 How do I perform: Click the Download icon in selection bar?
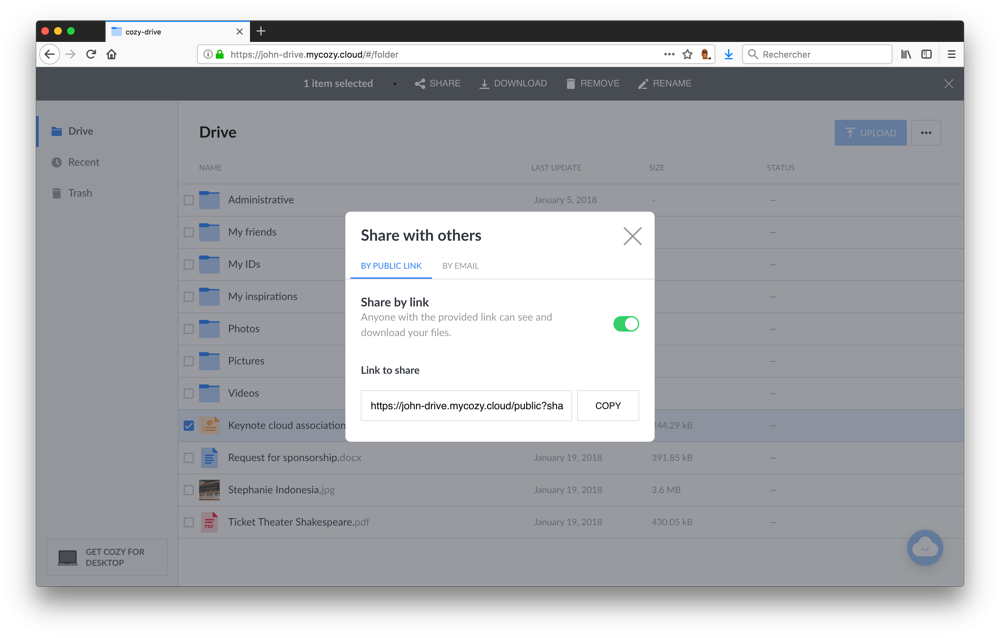point(484,84)
